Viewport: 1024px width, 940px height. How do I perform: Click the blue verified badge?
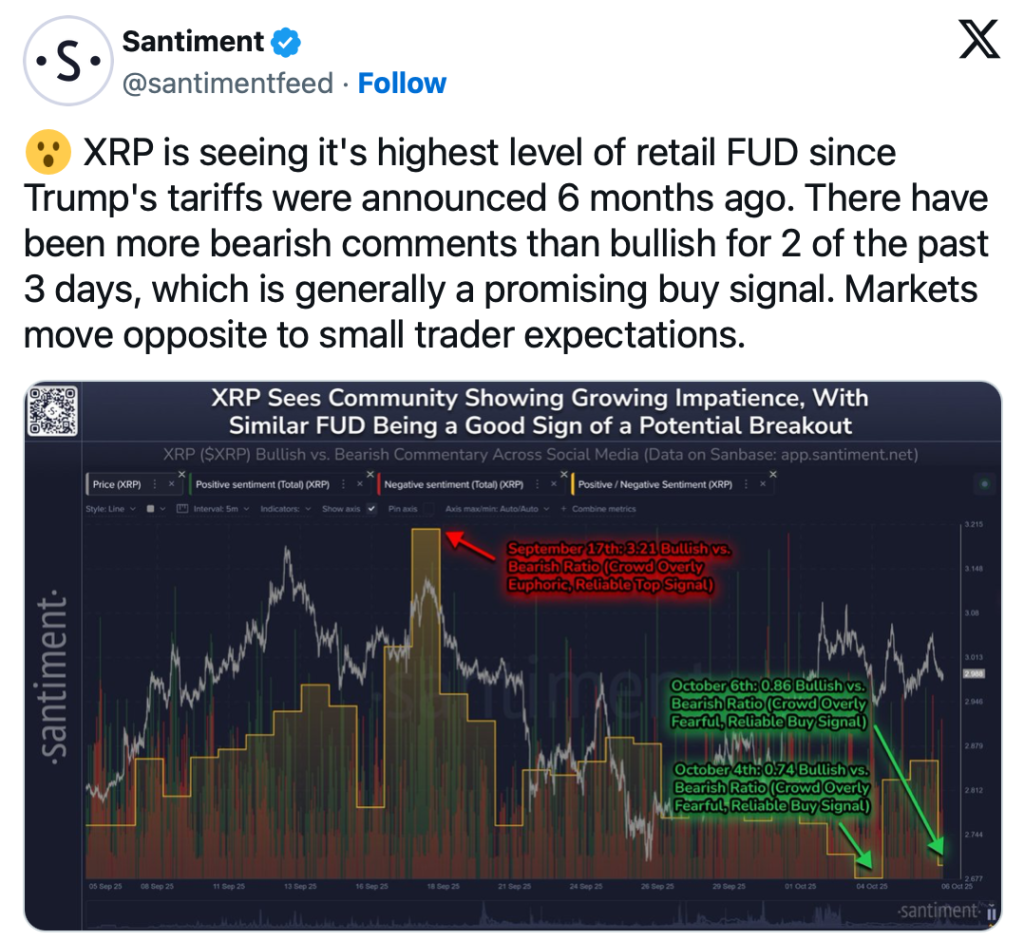(288, 43)
